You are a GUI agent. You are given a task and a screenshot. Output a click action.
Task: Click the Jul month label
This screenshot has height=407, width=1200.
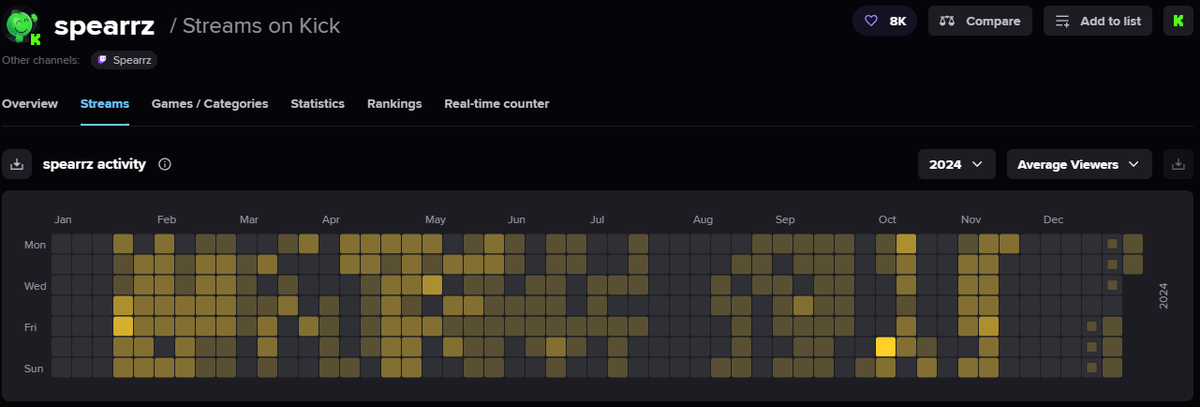tap(597, 219)
